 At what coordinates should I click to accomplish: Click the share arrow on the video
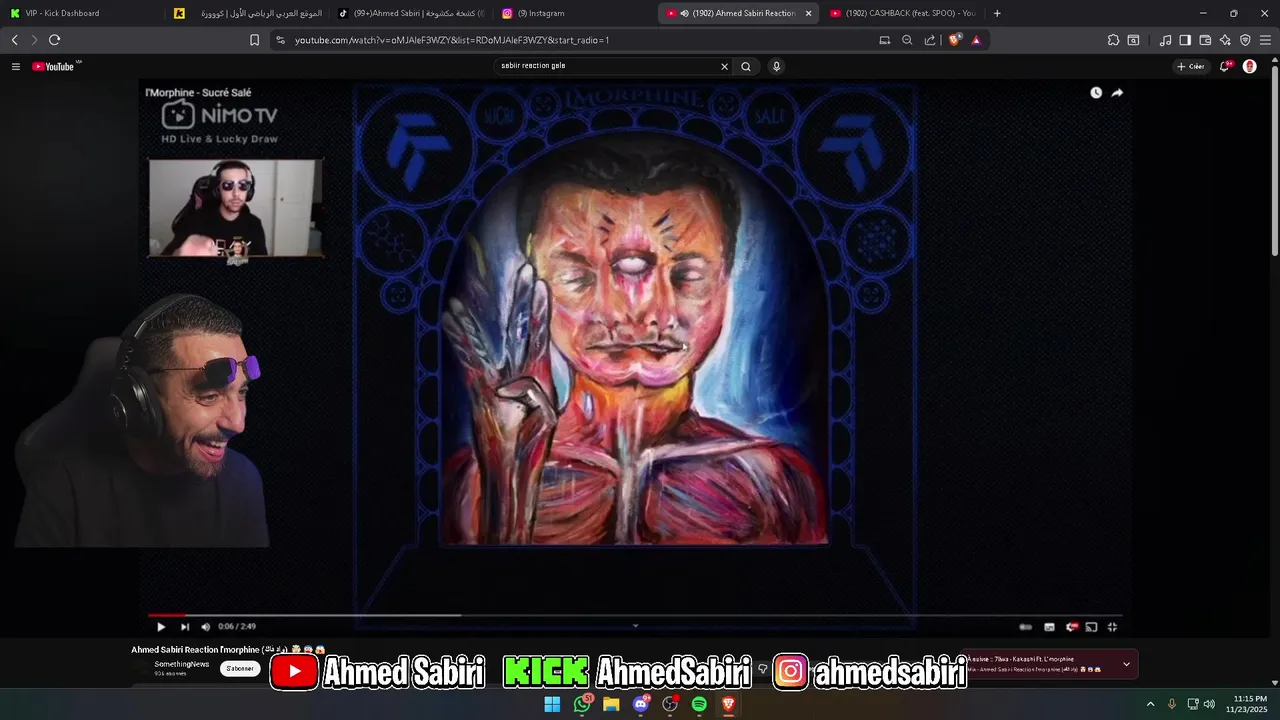[x=1117, y=93]
